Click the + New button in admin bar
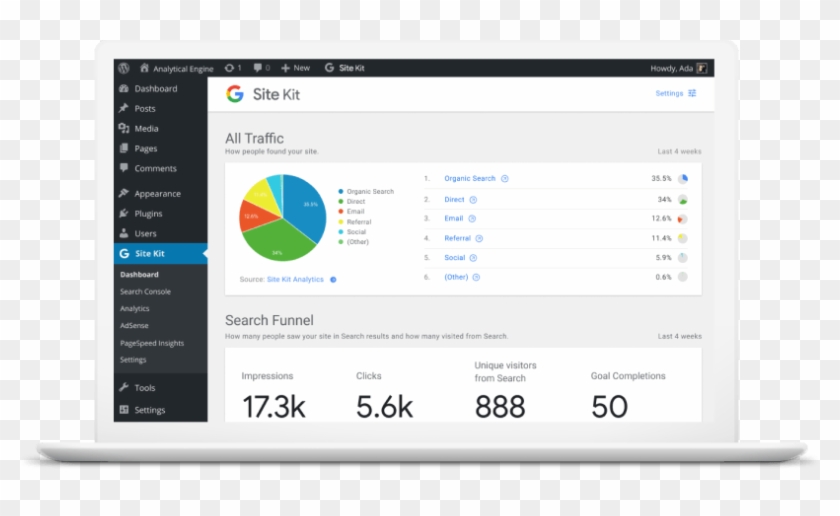This screenshot has width=840, height=516. 296,68
